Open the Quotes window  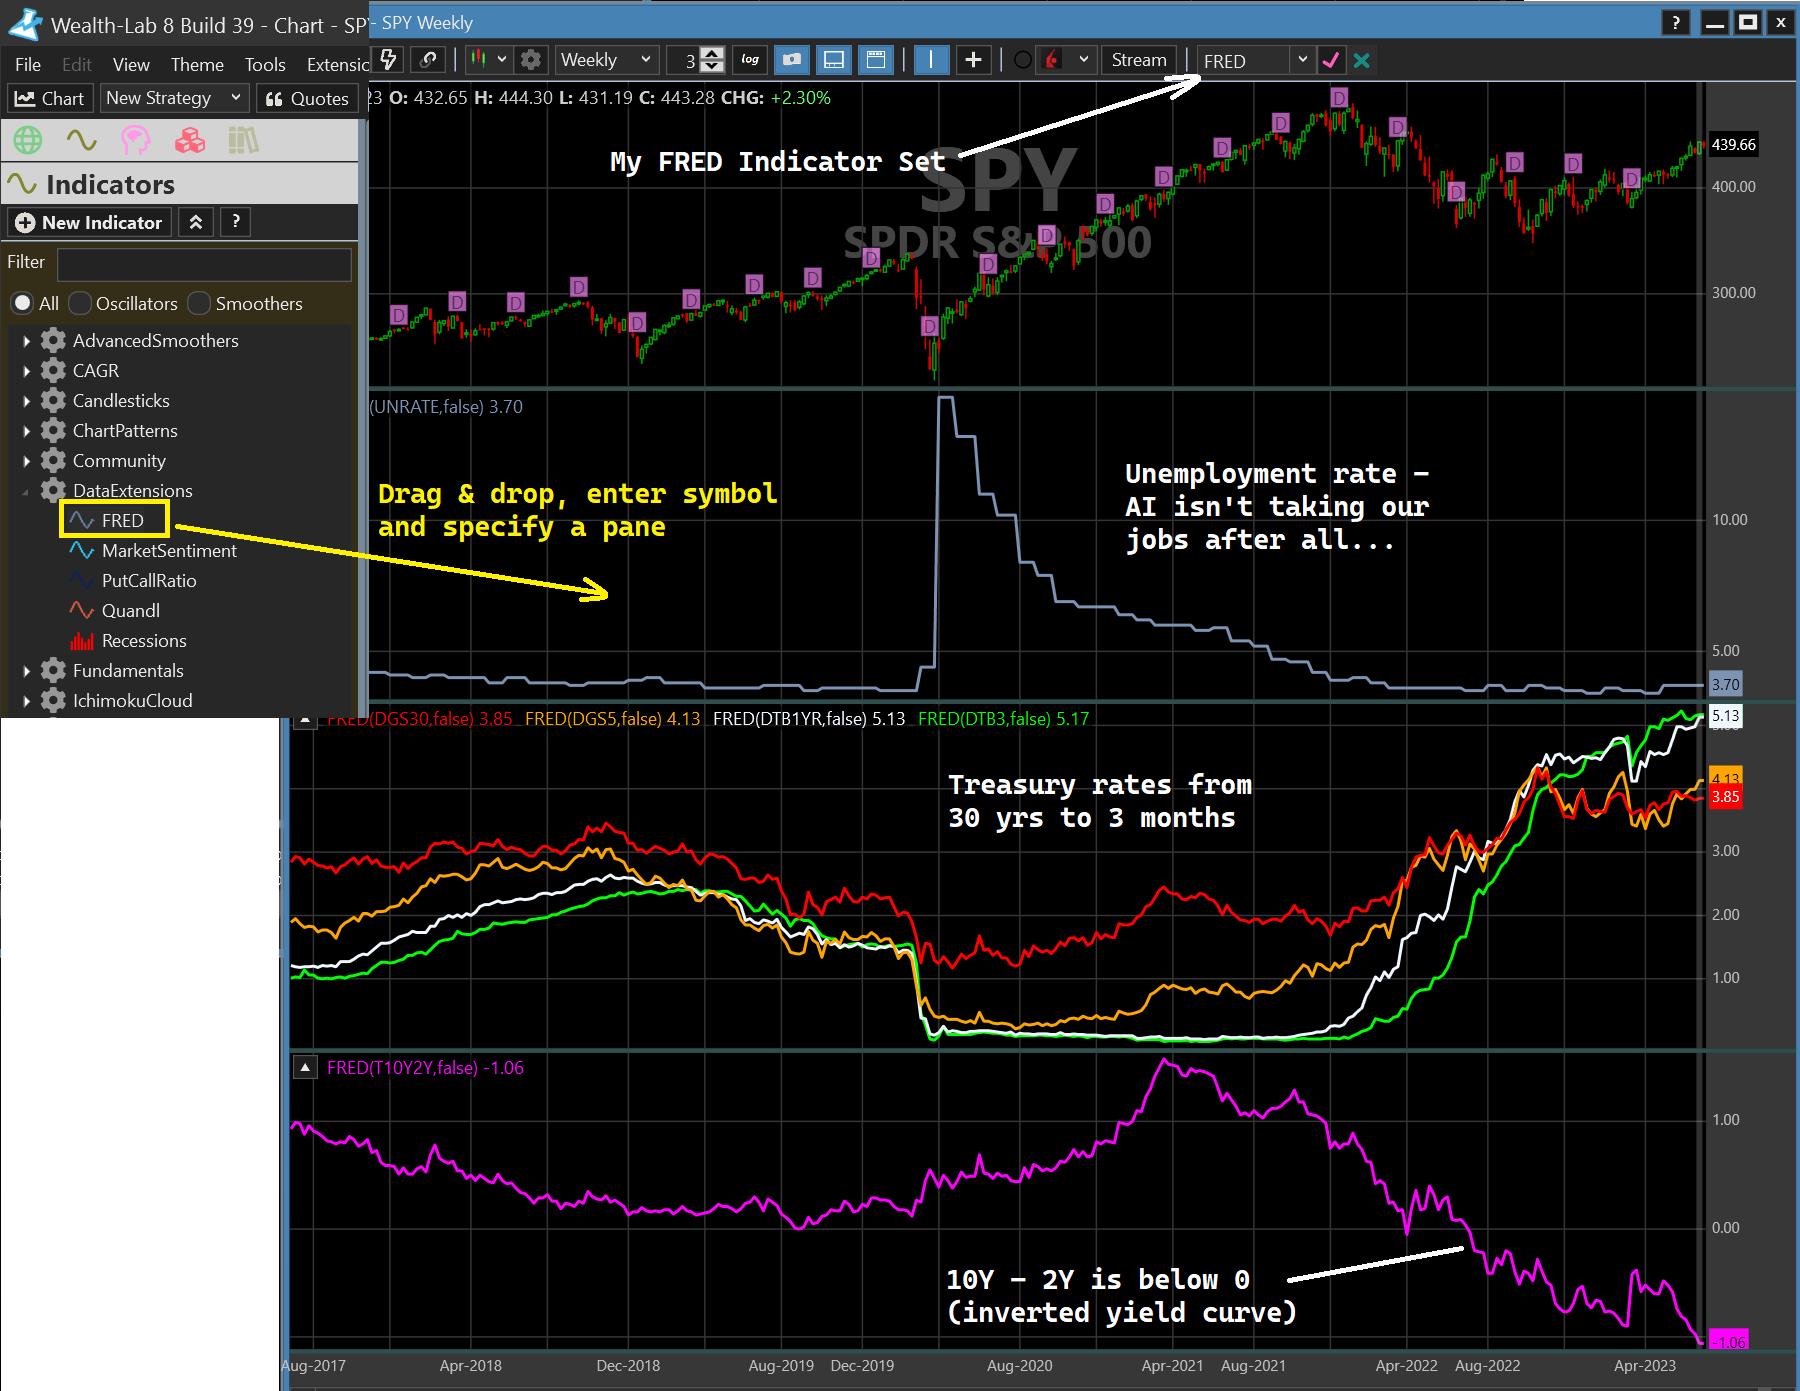pyautogui.click(x=307, y=98)
